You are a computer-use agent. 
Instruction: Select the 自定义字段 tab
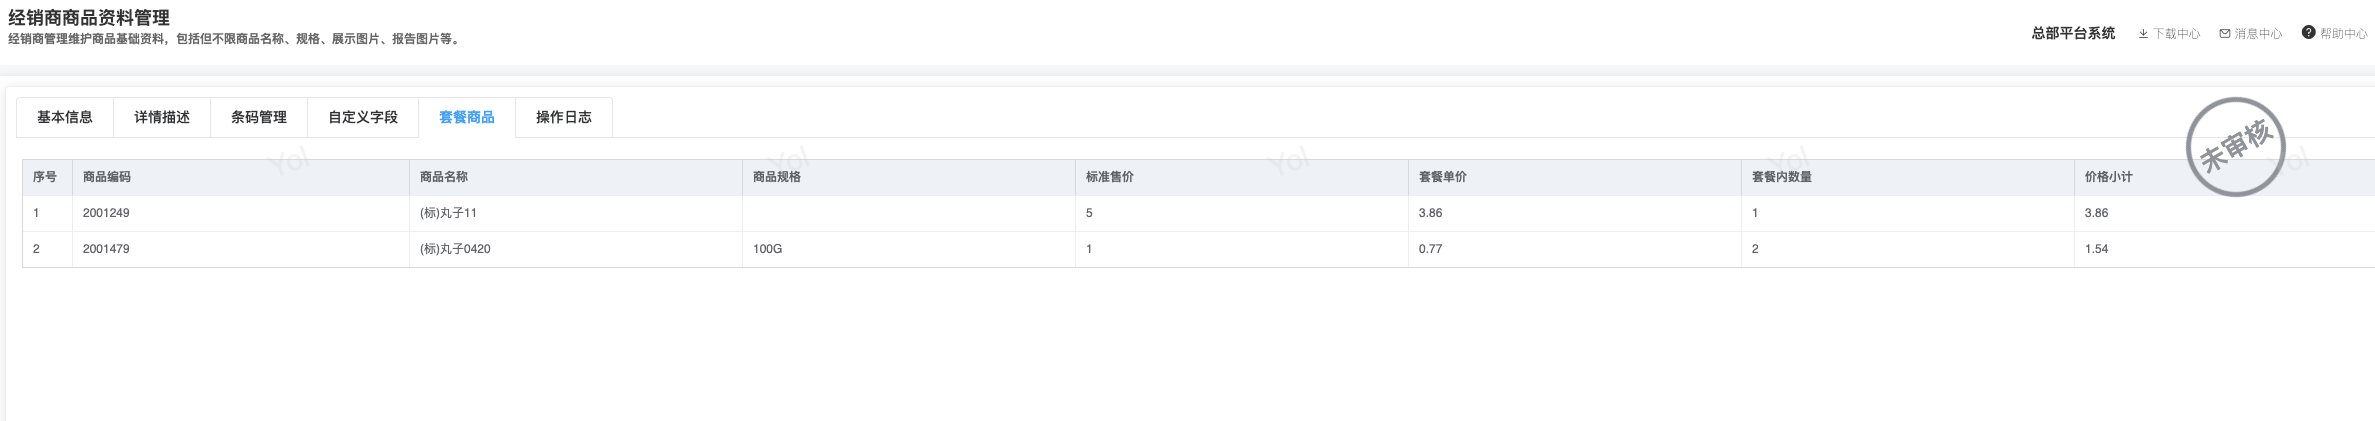tap(363, 117)
